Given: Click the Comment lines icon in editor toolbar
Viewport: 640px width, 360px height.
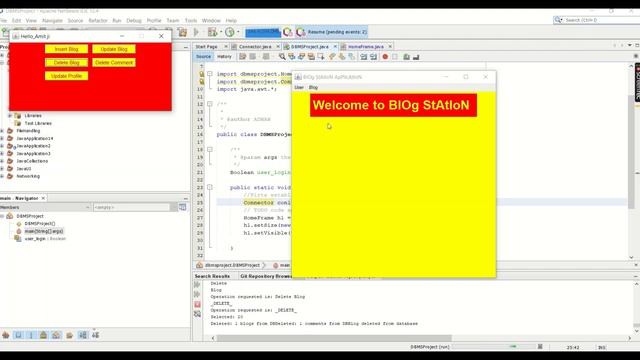Looking at the screenshot, I should 407,57.
